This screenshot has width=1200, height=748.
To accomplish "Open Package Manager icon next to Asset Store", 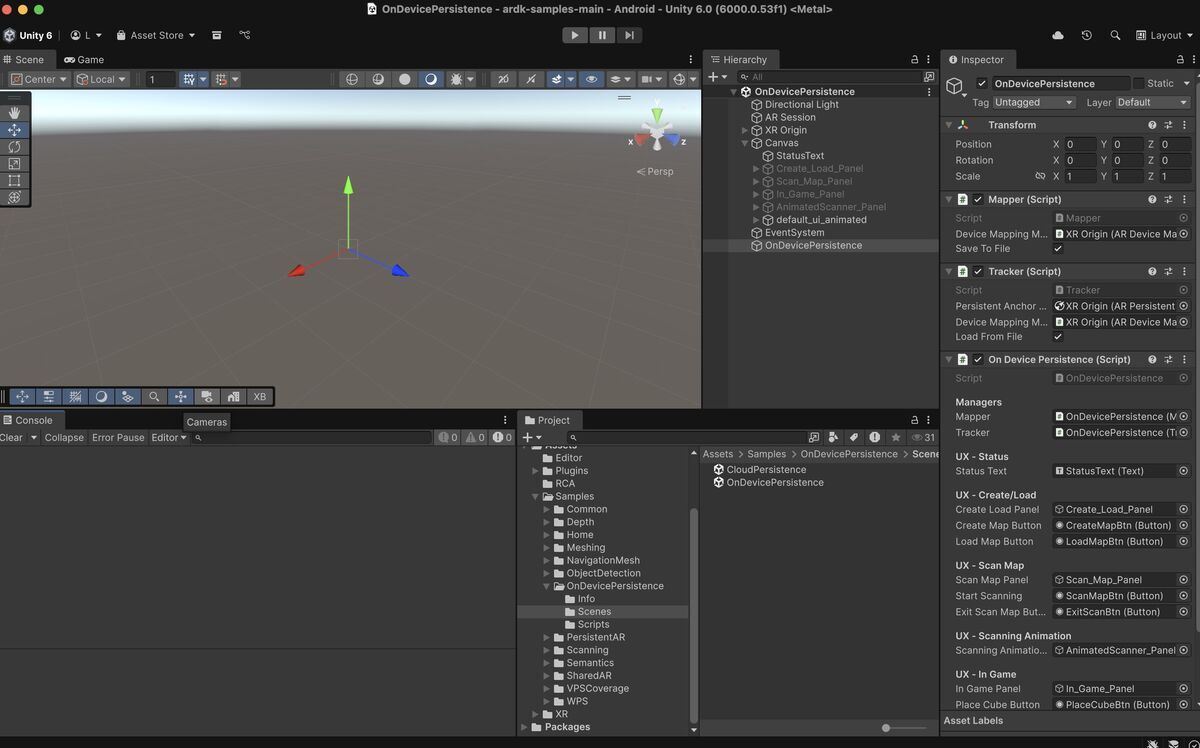I will [x=217, y=35].
